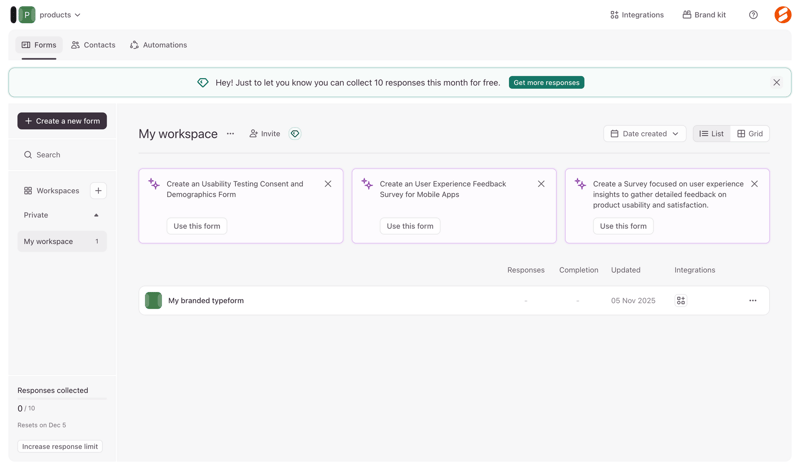Close the User Experience Feedback Survey card
The height and width of the screenshot is (470, 800).
point(541,184)
